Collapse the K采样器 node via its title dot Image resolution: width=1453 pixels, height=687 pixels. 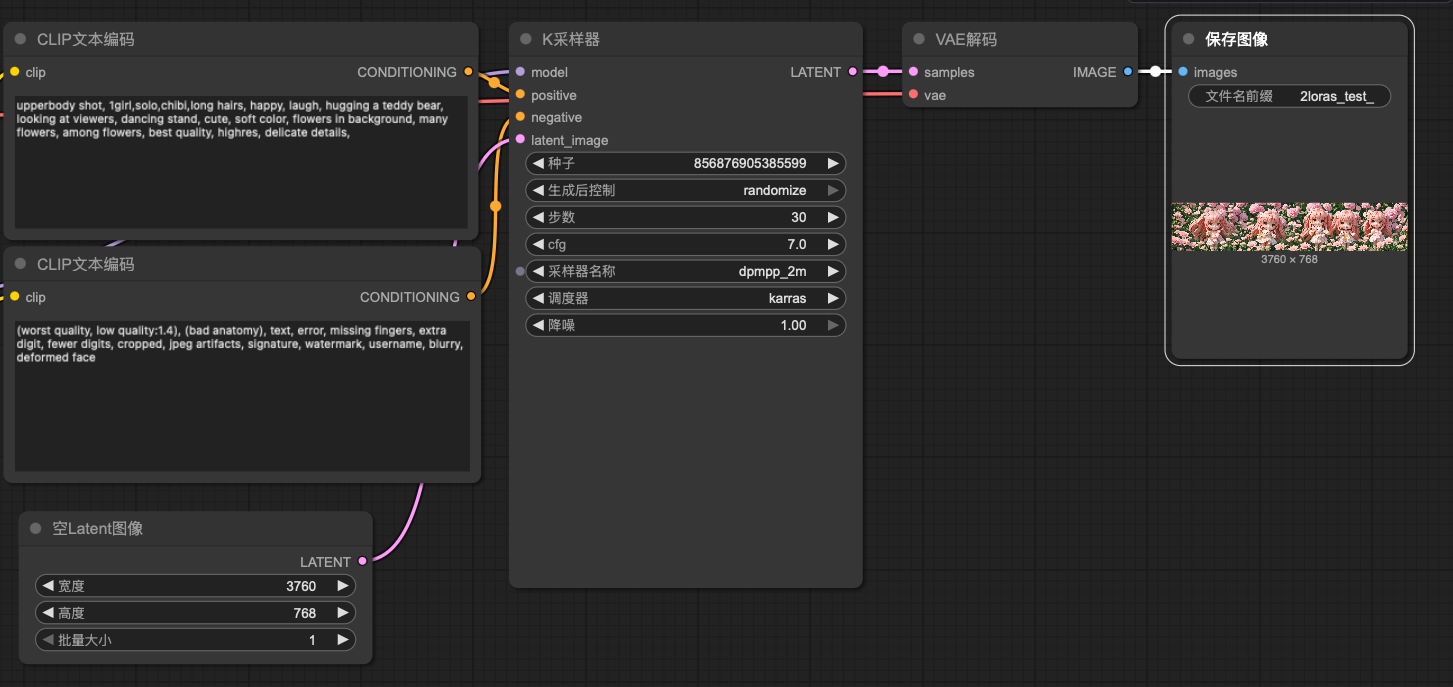pos(525,39)
